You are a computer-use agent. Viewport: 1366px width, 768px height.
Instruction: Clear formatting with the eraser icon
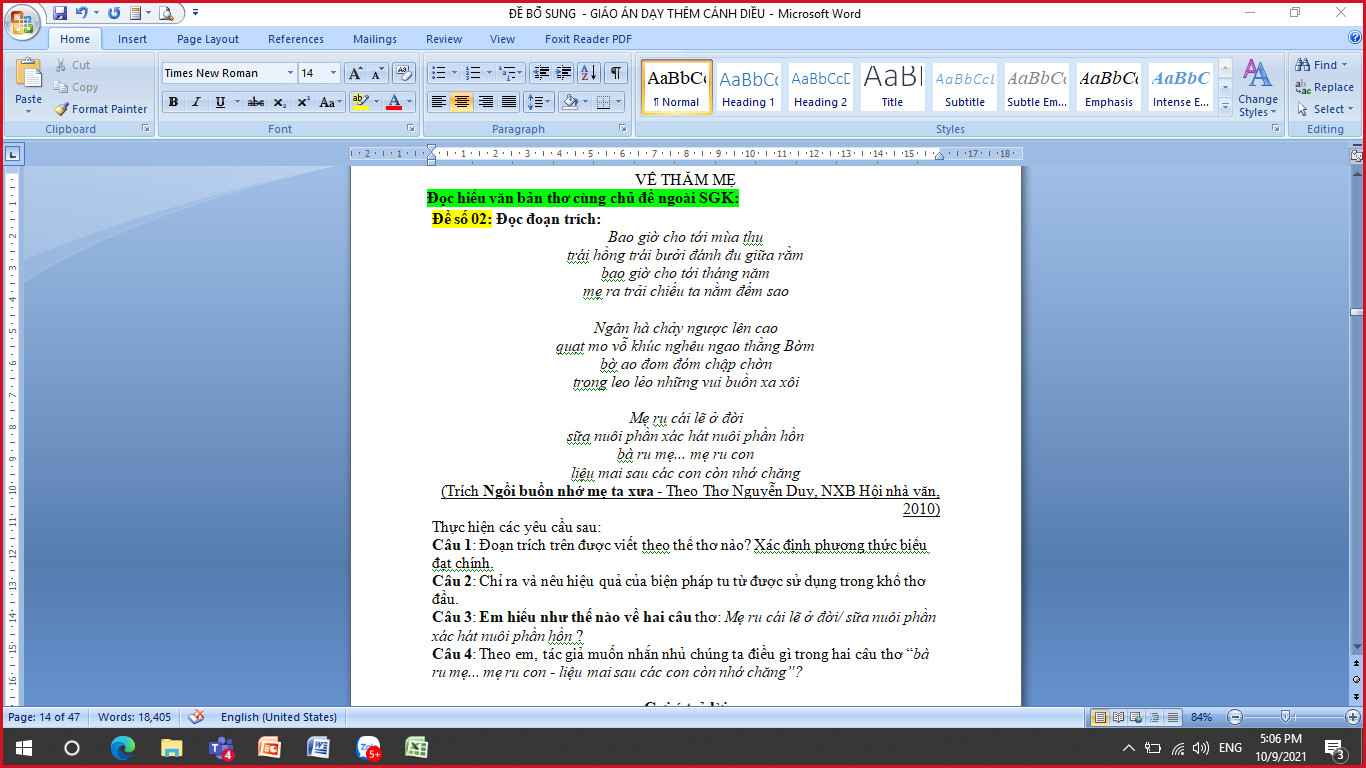[404, 73]
